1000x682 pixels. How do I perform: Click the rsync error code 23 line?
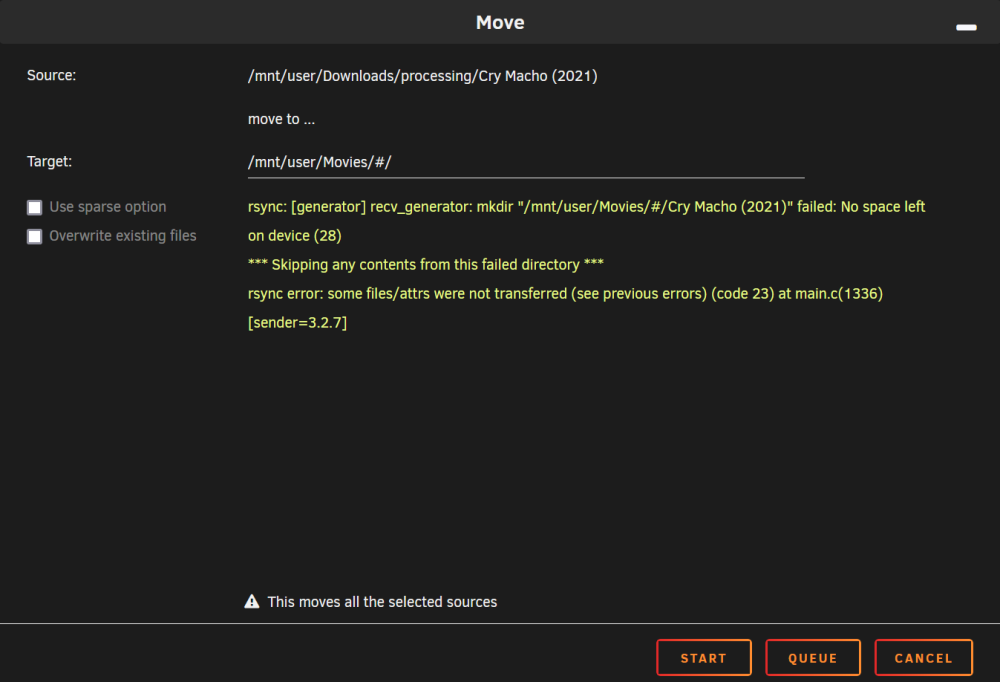(x=565, y=293)
